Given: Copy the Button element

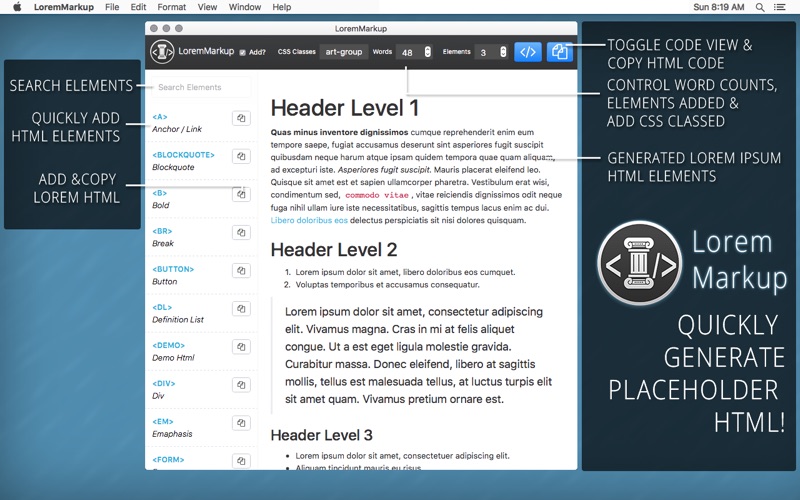Looking at the screenshot, I should coord(241,270).
